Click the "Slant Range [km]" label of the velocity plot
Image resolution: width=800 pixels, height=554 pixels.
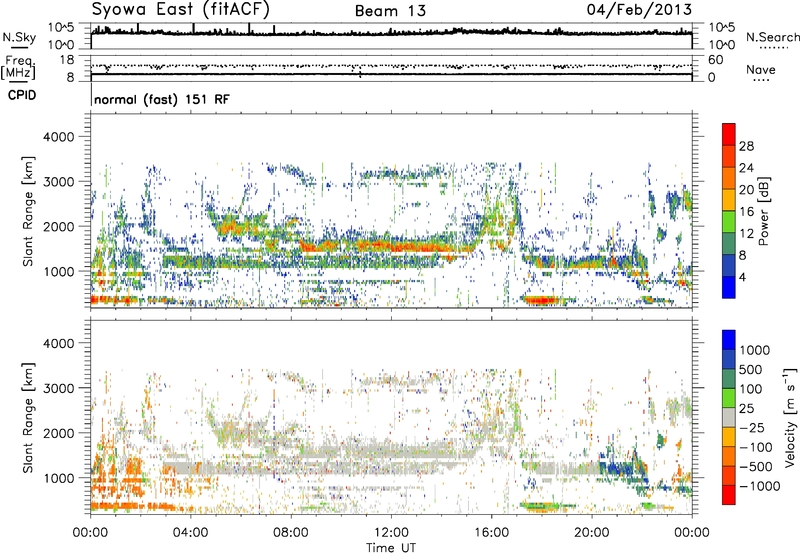click(x=28, y=417)
